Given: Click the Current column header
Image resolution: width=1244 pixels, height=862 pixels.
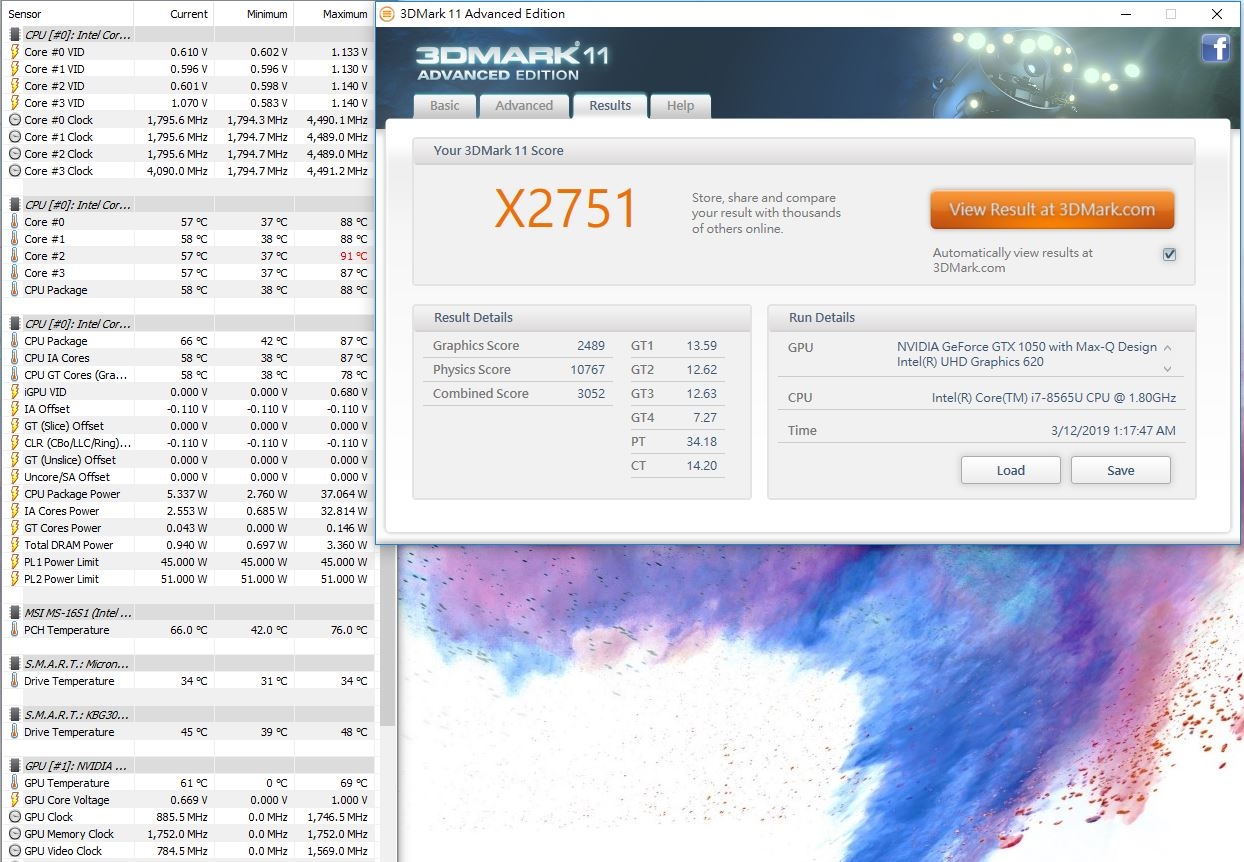Looking at the screenshot, I should [173, 14].
